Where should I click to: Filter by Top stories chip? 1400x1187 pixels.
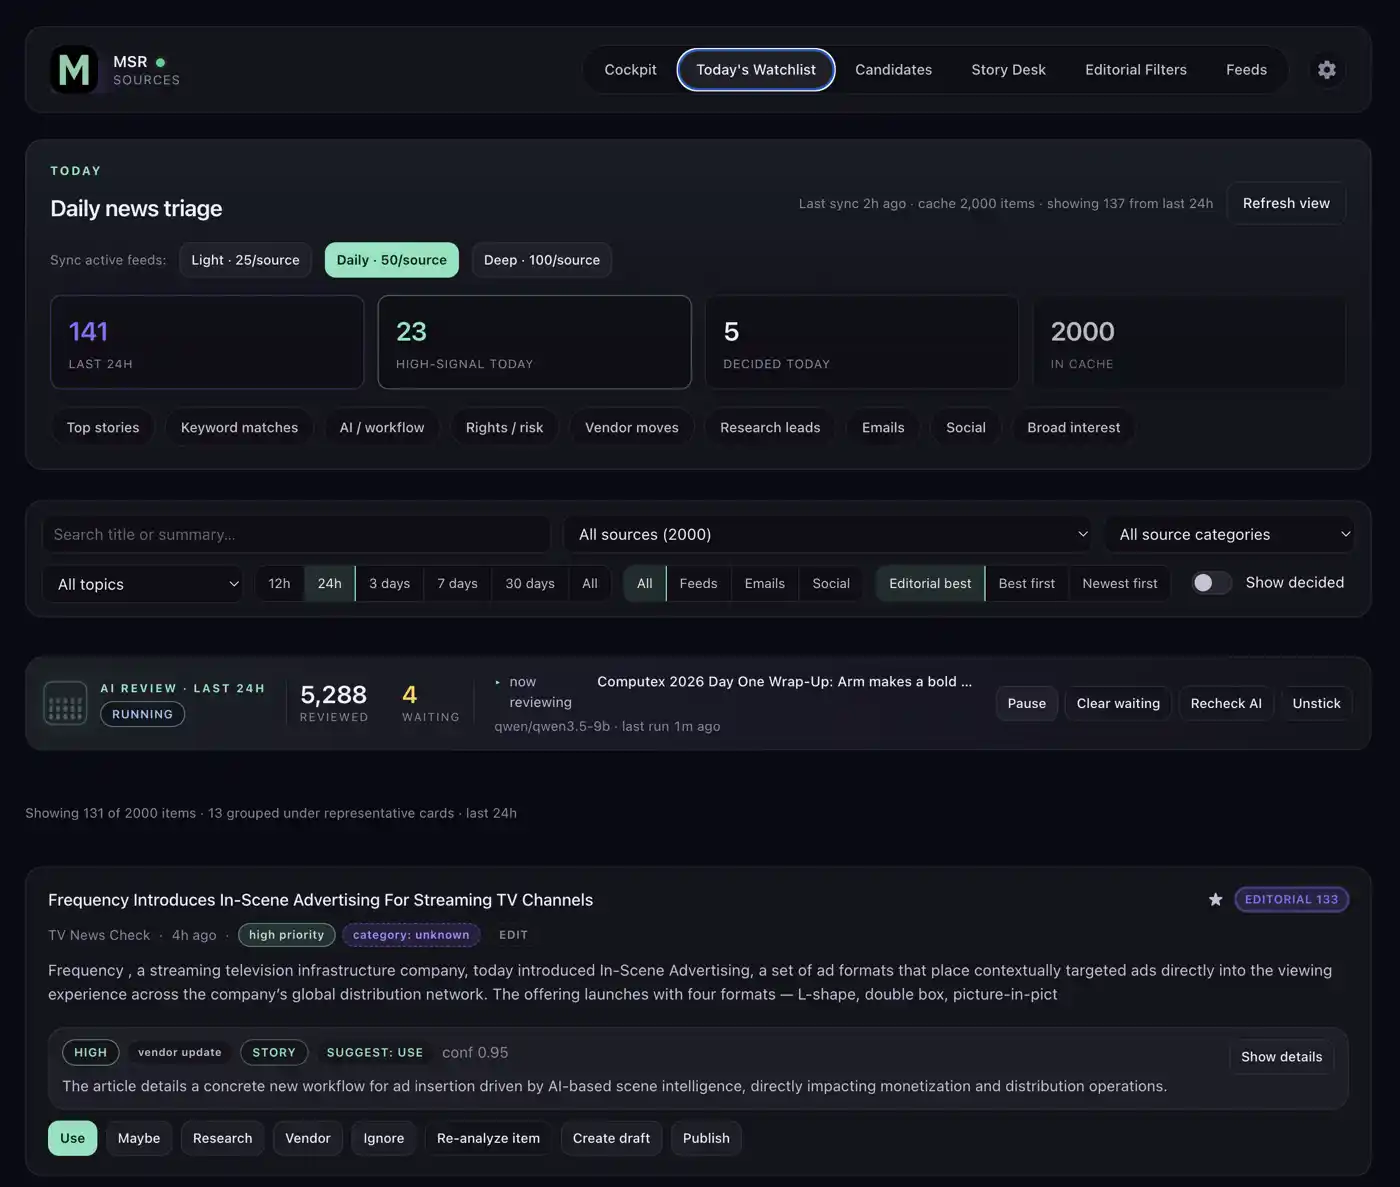(103, 427)
